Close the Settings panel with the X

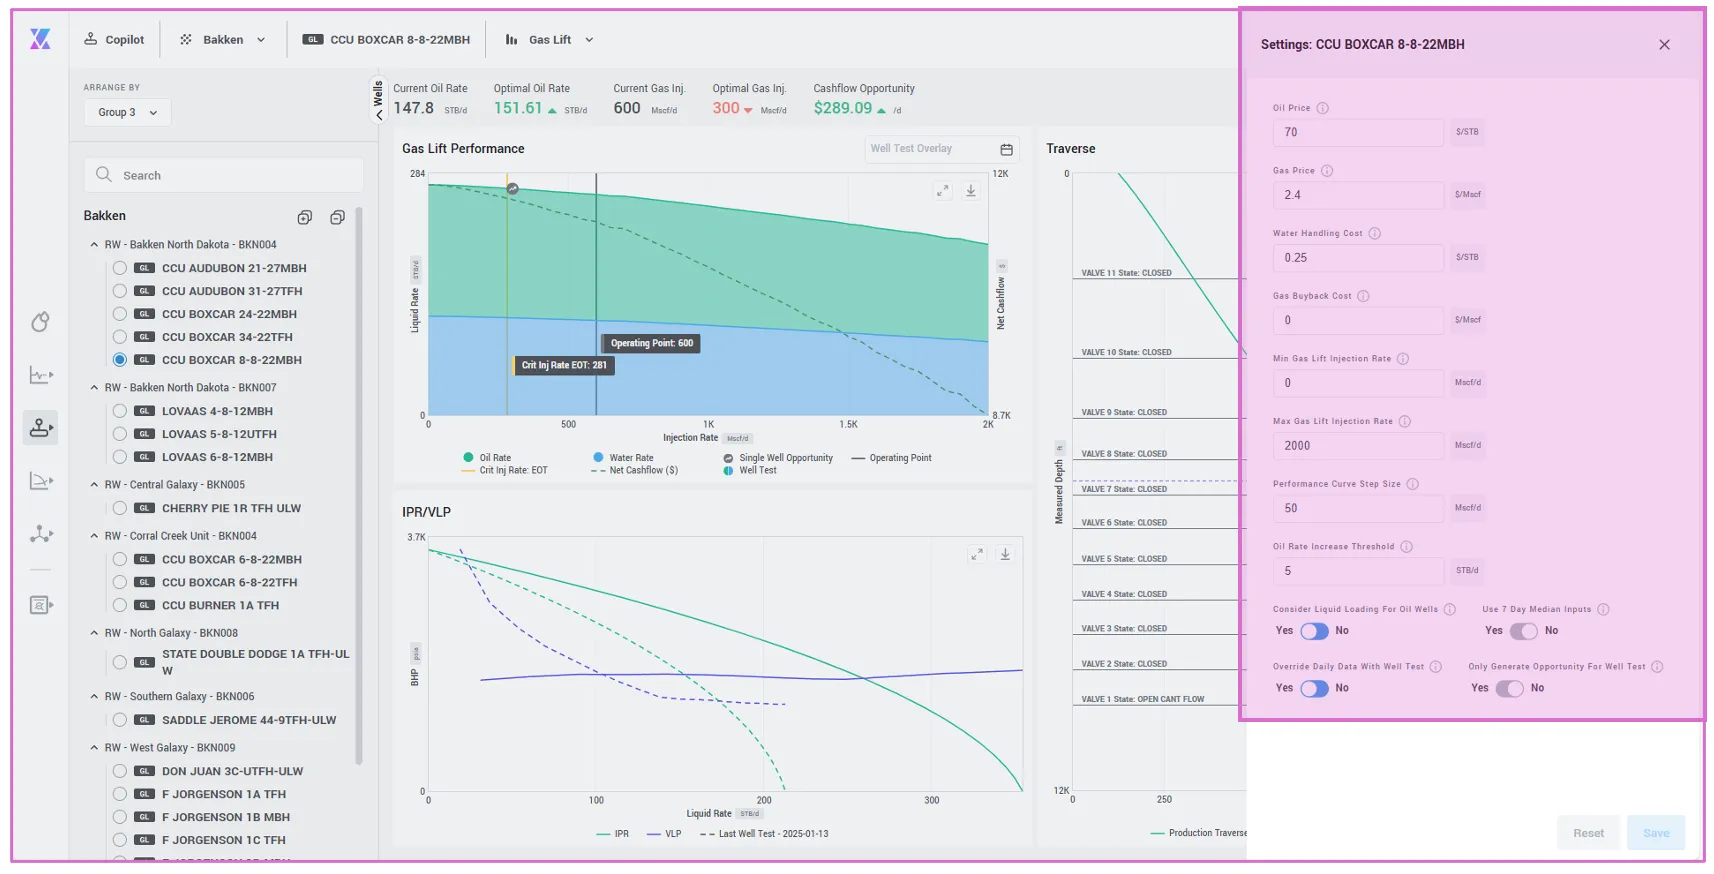[x=1664, y=44]
